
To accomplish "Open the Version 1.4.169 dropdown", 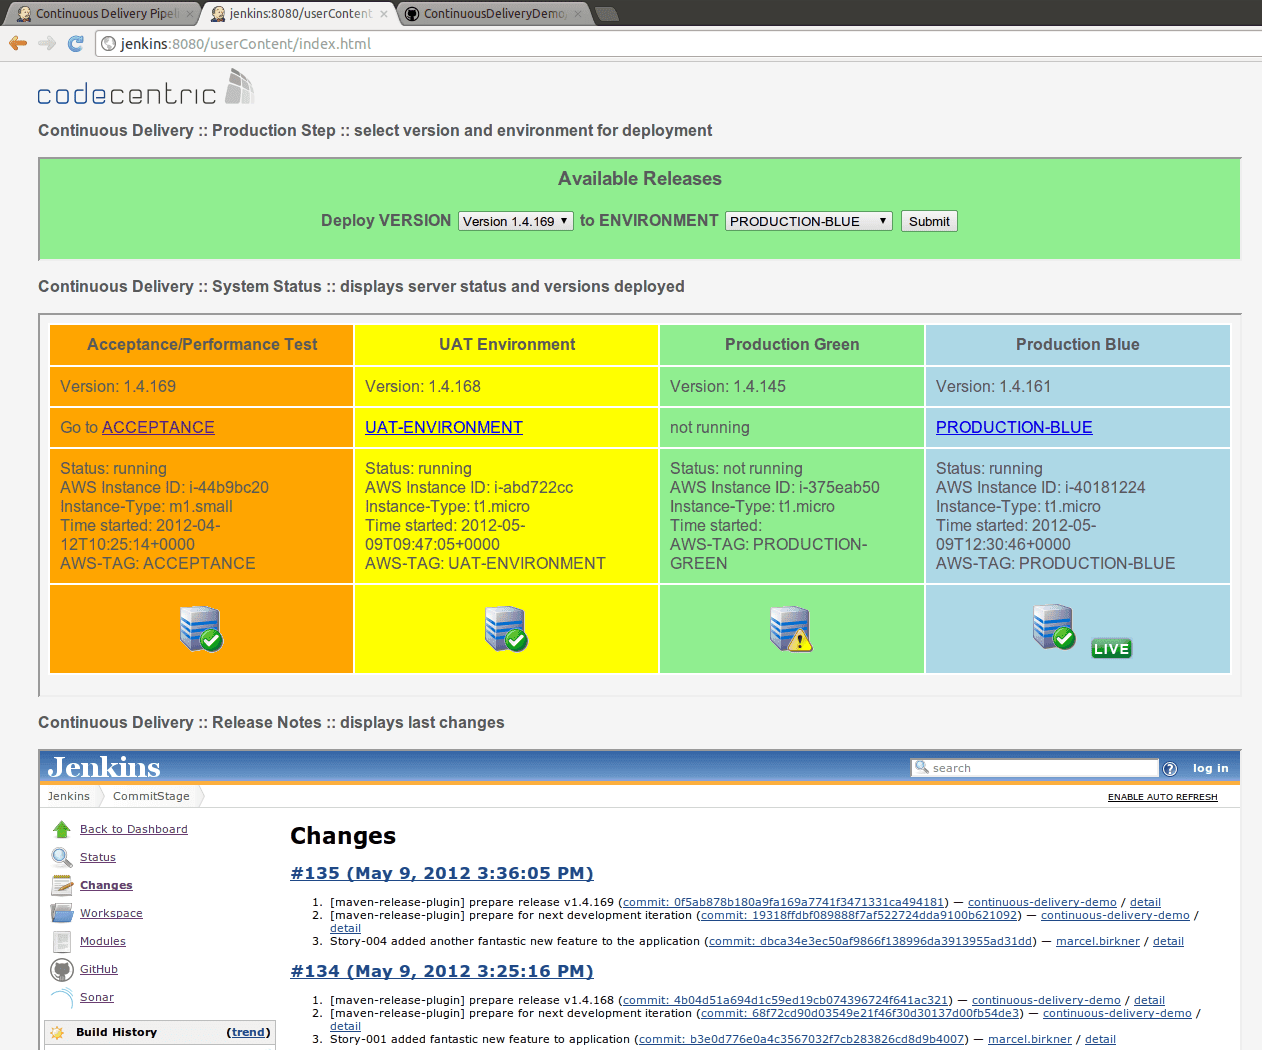I will pyautogui.click(x=516, y=221).
